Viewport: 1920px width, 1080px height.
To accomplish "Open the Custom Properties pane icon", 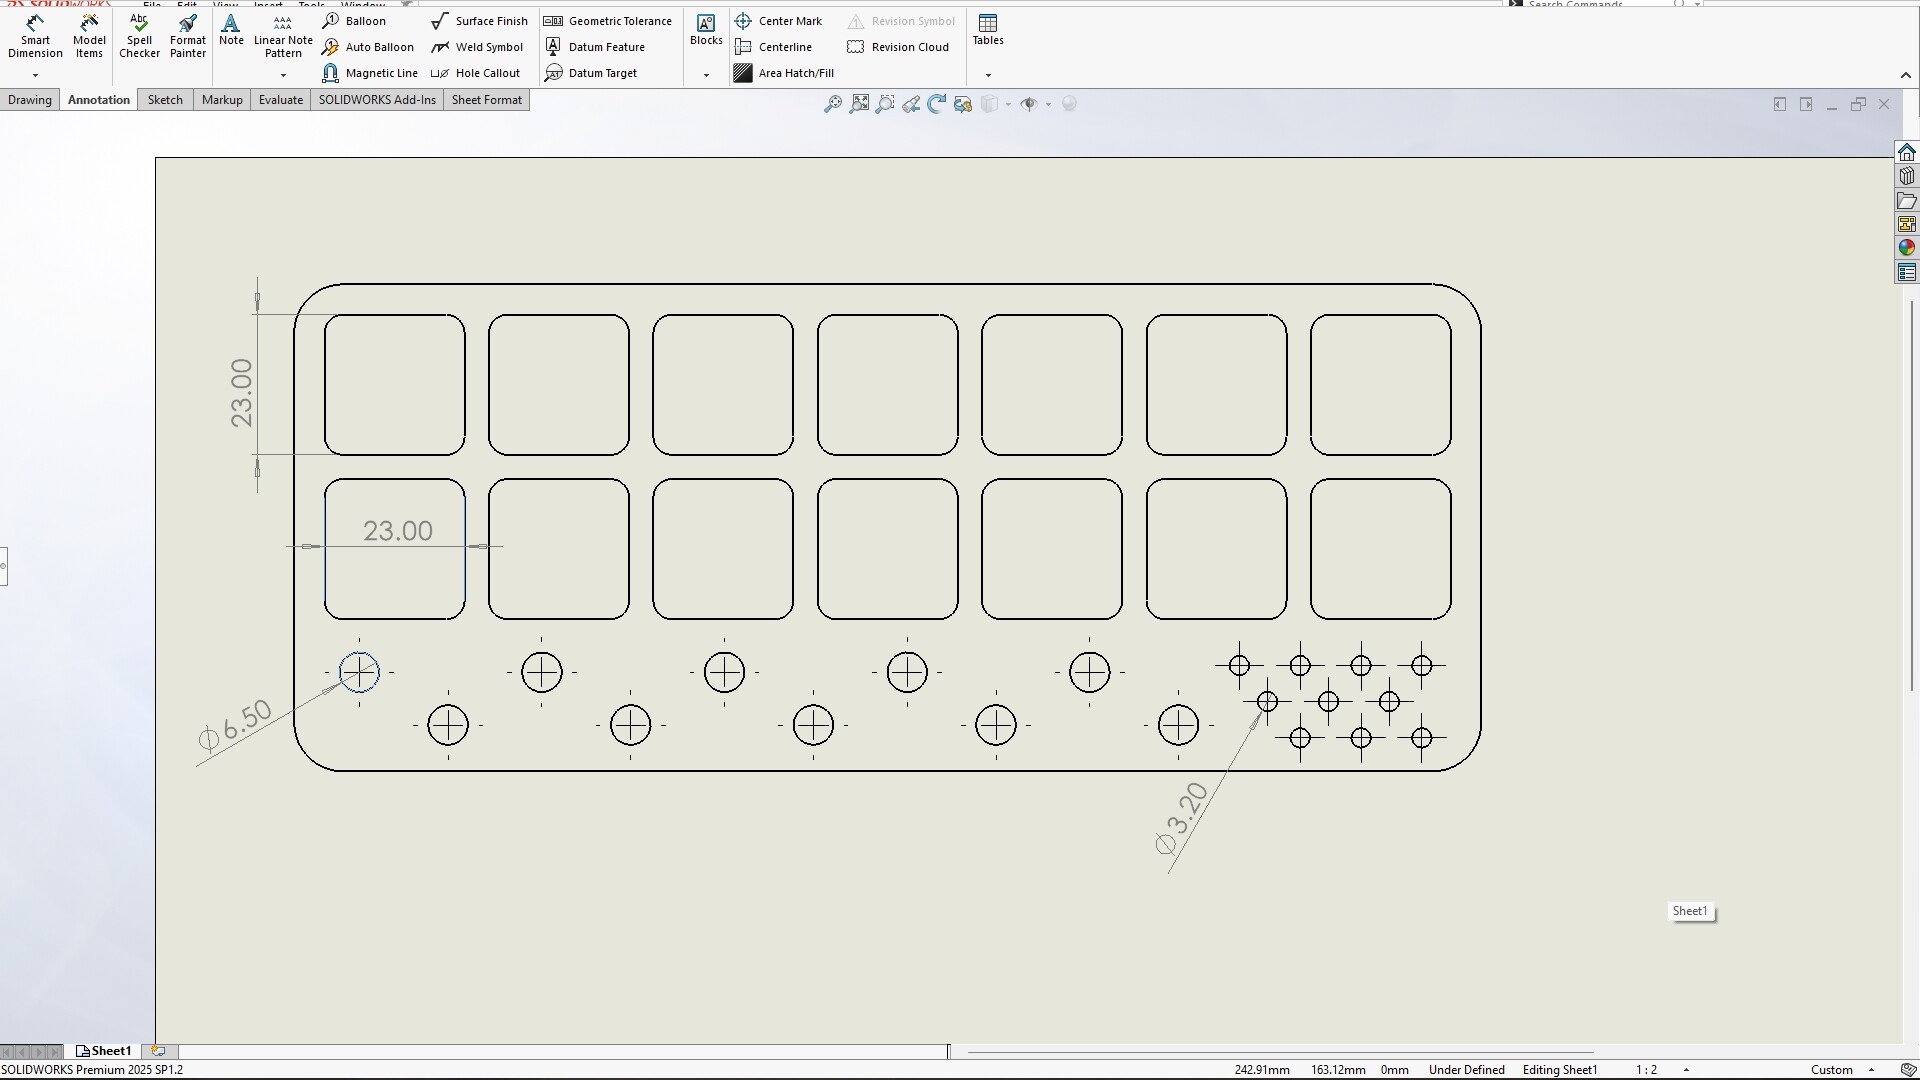I will coord(1907,272).
